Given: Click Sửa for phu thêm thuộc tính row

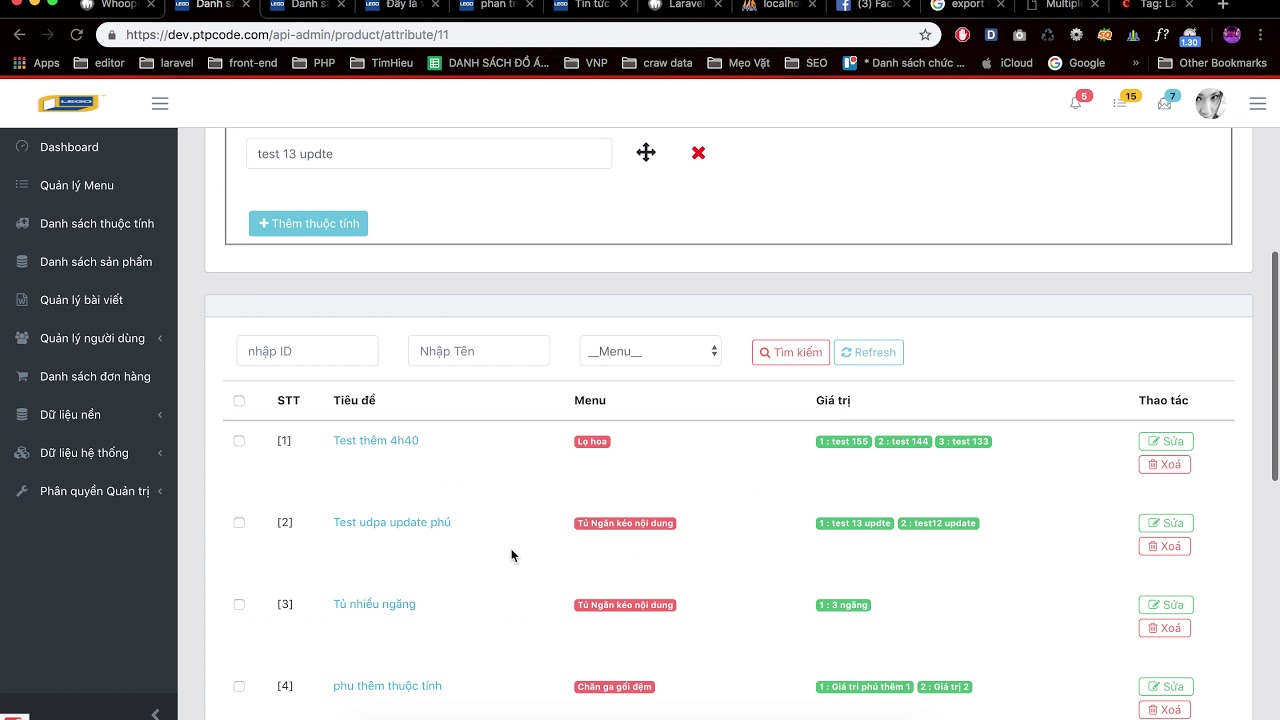Looking at the screenshot, I should tap(1166, 687).
